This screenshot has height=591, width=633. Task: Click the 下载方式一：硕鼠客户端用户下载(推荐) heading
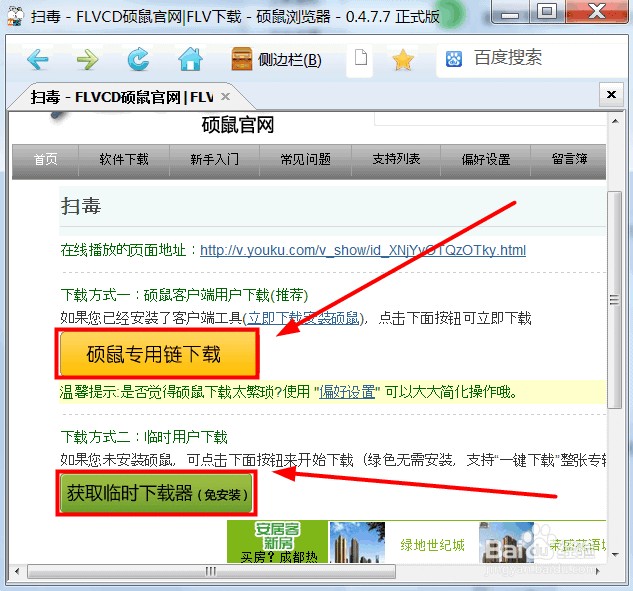[x=184, y=295]
